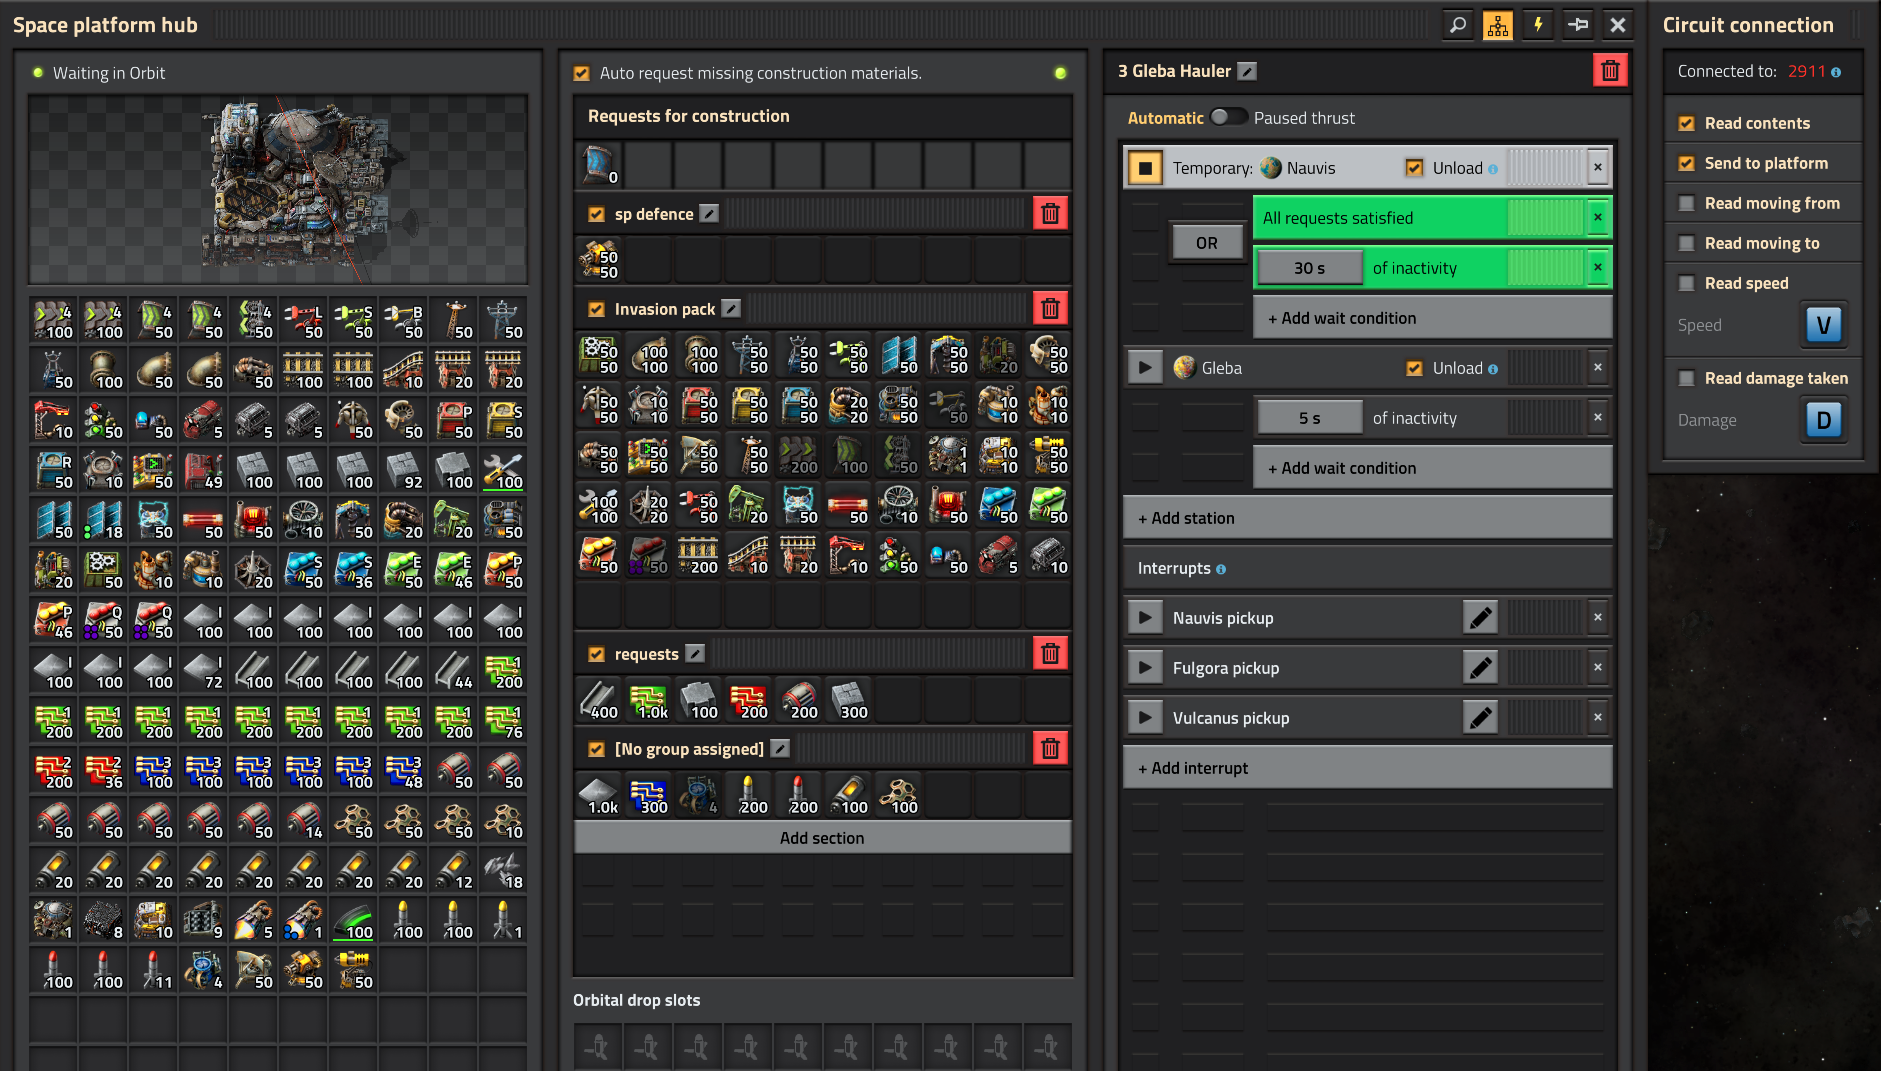This screenshot has height=1071, width=1881.
Task: Click the 1.0k green circuit request slot
Action: tap(649, 700)
